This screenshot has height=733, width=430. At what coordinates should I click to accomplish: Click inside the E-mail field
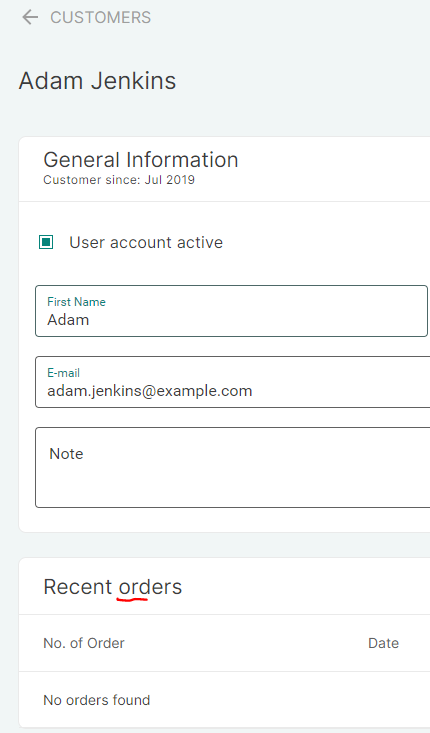(232, 382)
